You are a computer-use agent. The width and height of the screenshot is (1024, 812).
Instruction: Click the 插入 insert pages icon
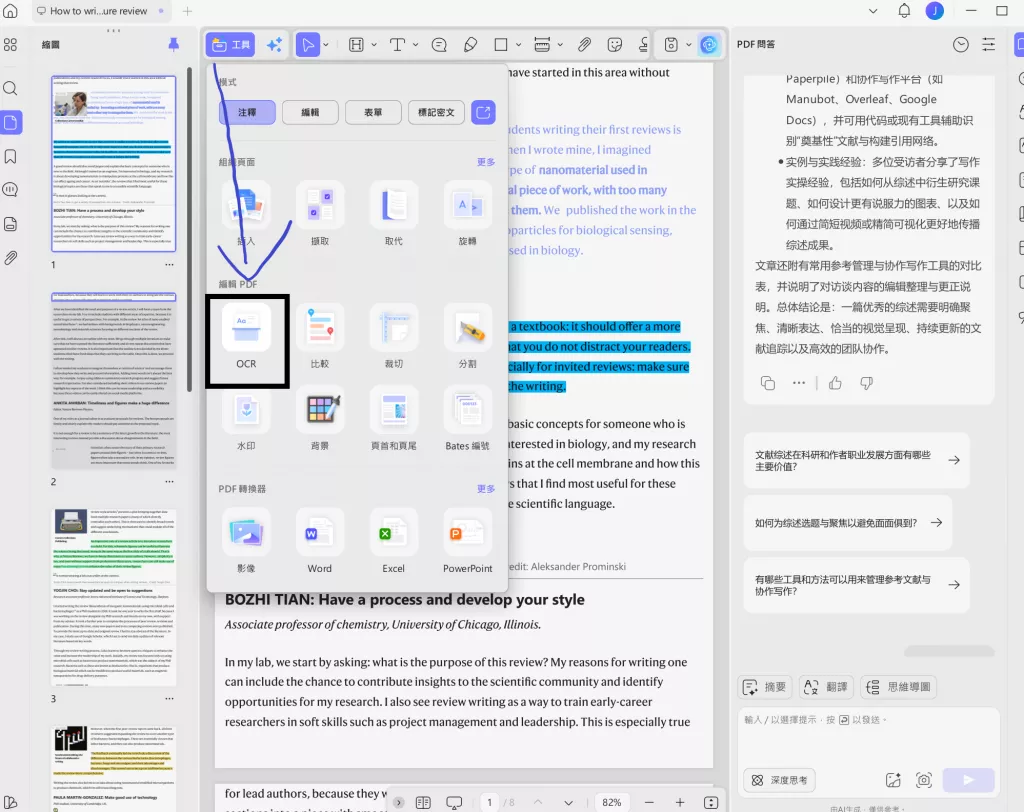[246, 204]
